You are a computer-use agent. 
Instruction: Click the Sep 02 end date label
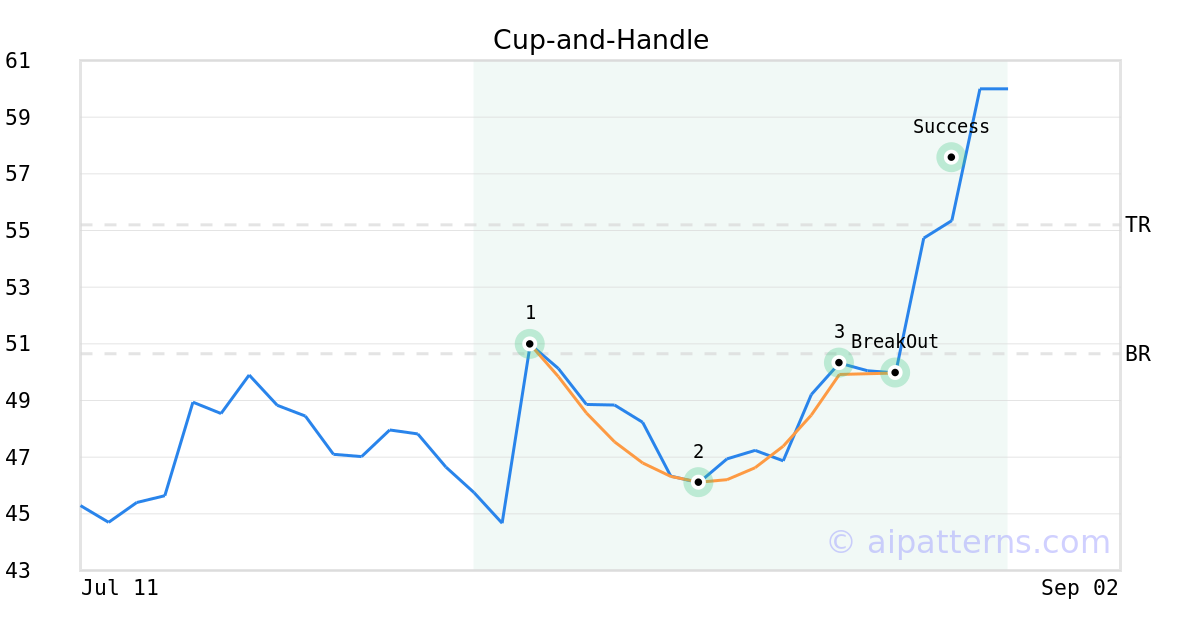(1080, 588)
